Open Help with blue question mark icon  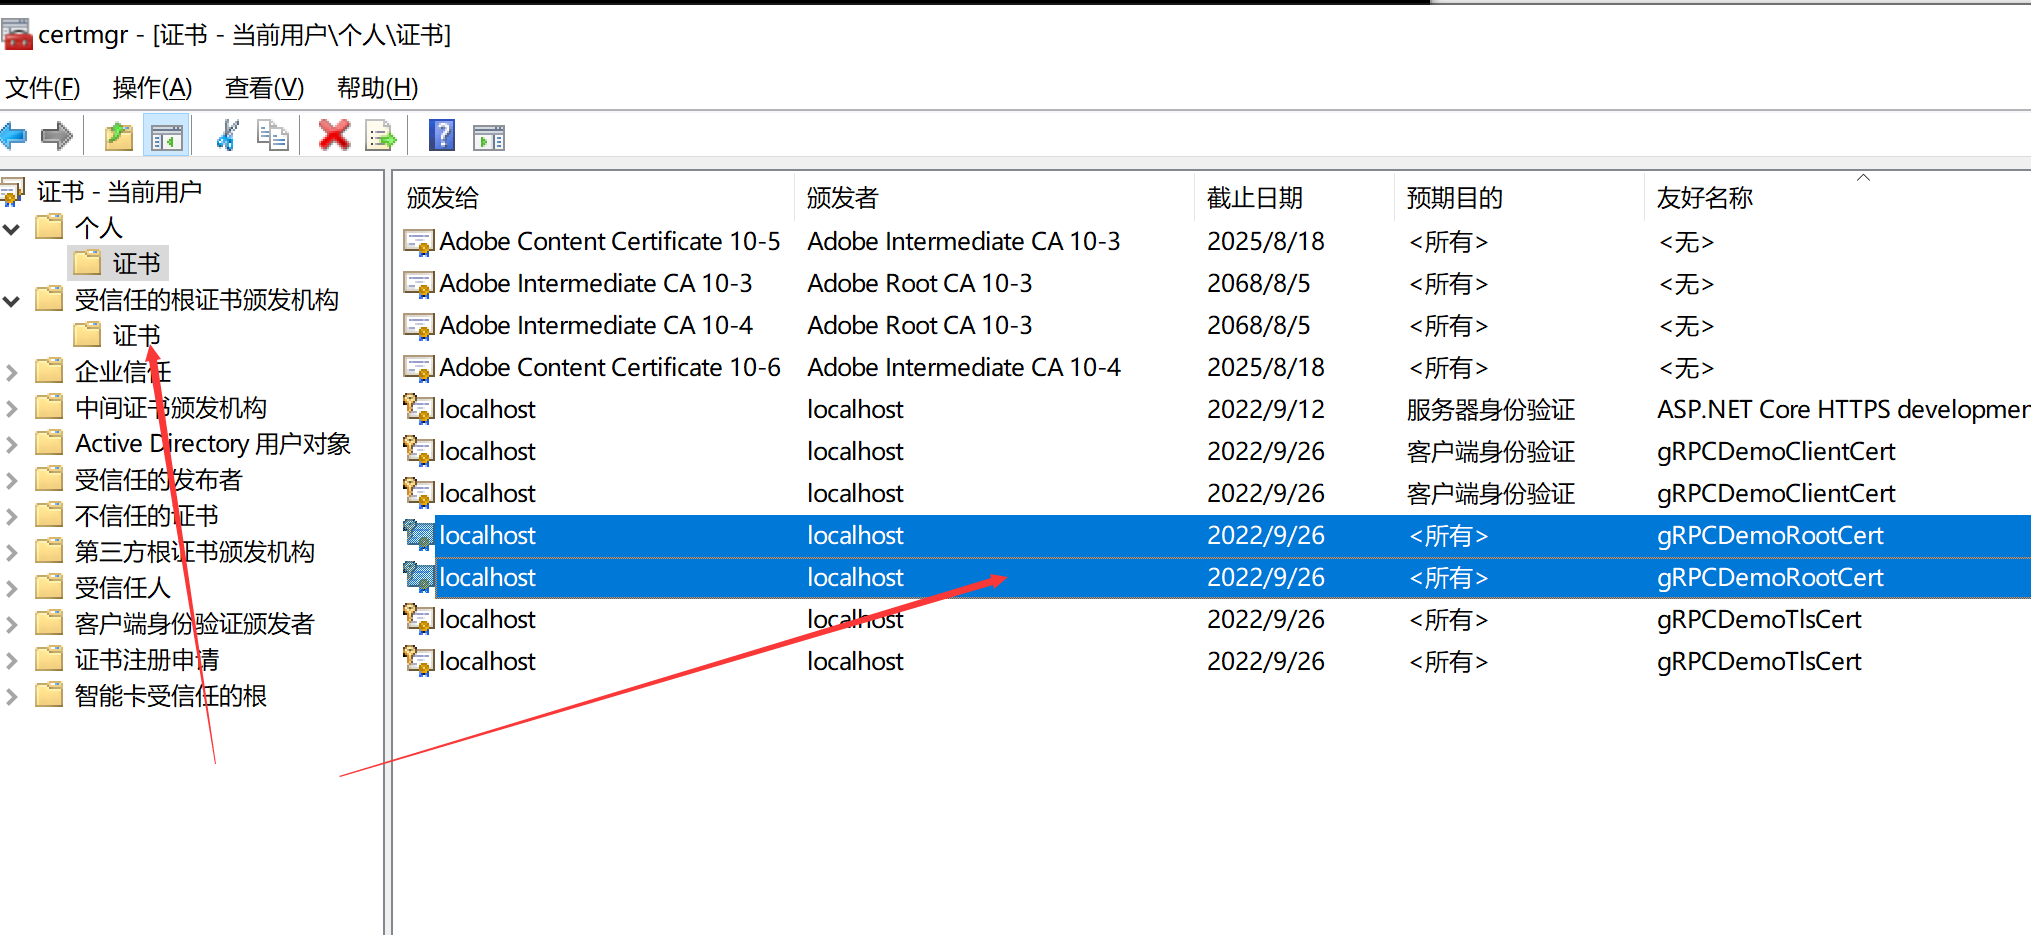click(441, 135)
